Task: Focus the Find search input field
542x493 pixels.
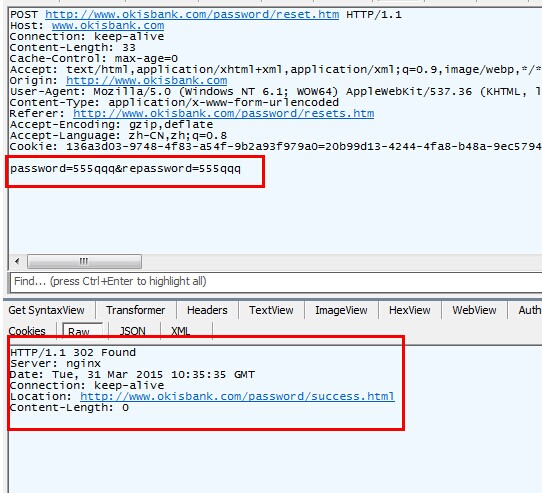Action: pyautogui.click(x=277, y=282)
